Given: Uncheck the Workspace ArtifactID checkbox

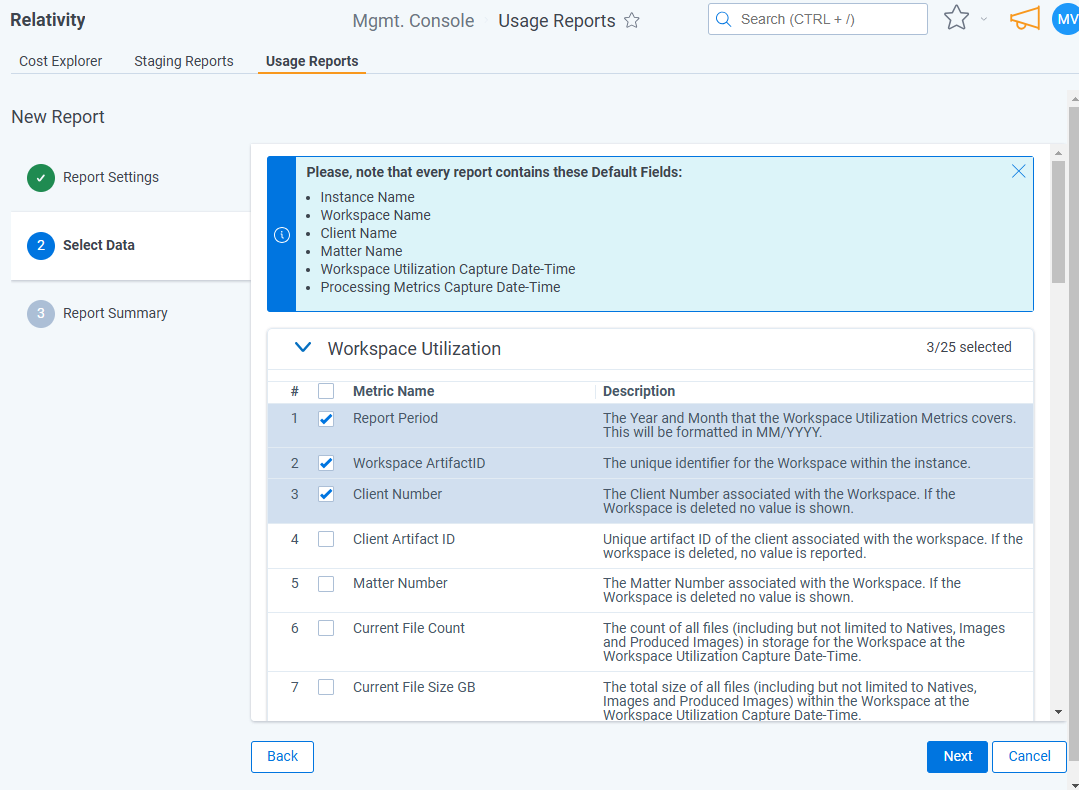Looking at the screenshot, I should click(x=326, y=464).
